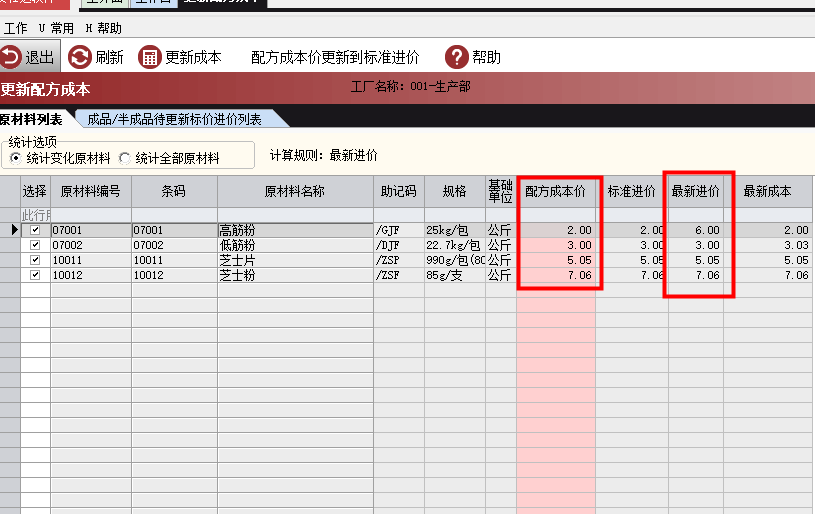Click material number cell 07002
The width and height of the screenshot is (815, 514).
[x=91, y=245]
